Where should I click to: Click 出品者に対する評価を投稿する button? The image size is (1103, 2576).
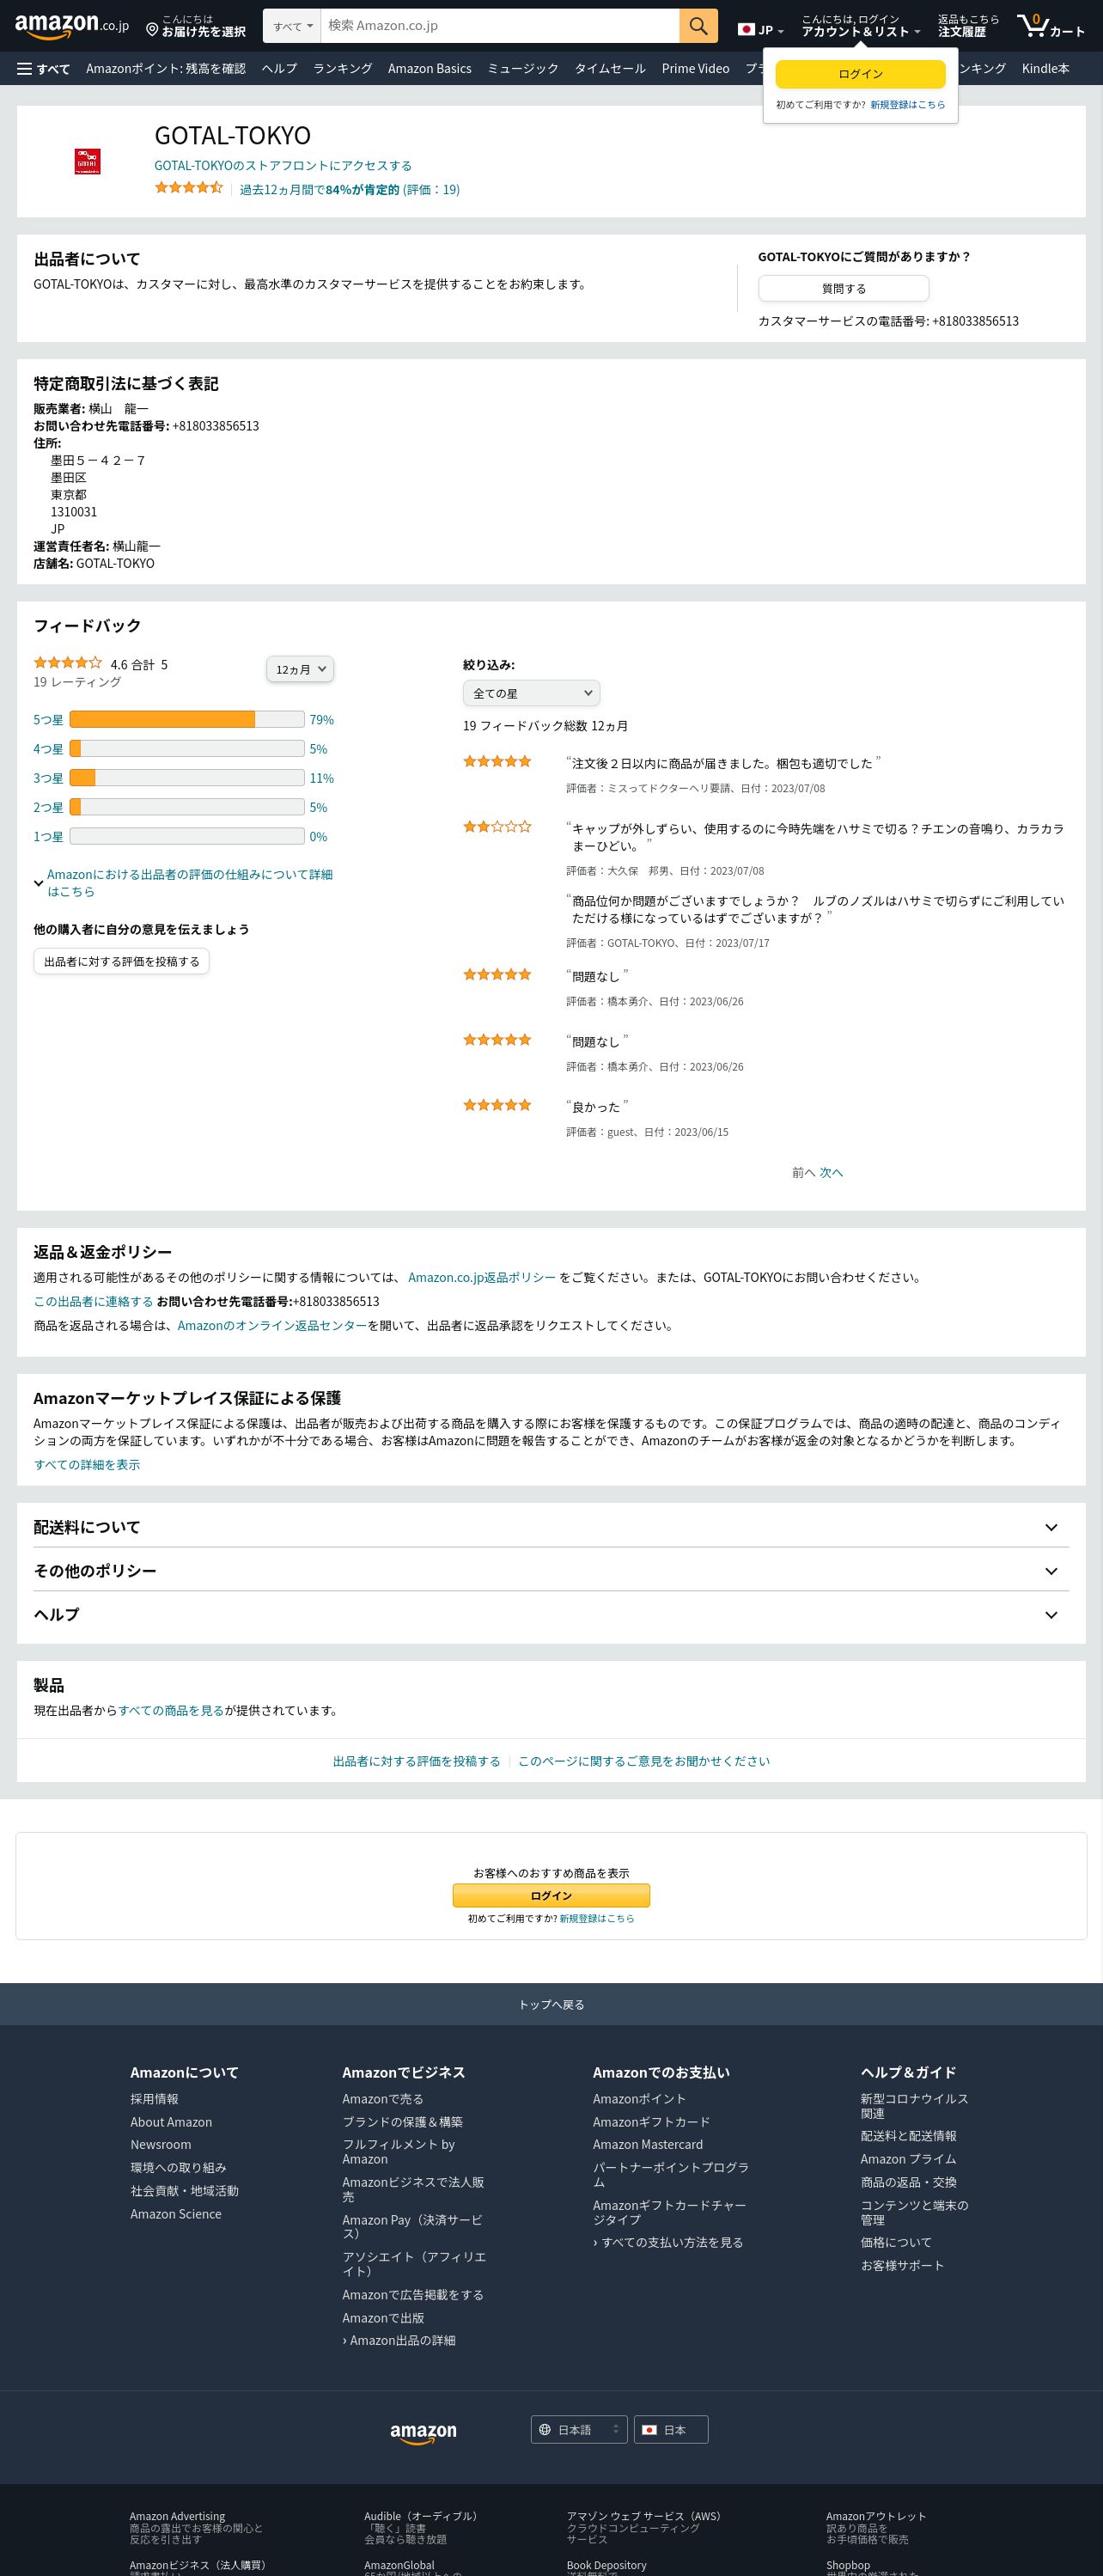pos(121,961)
